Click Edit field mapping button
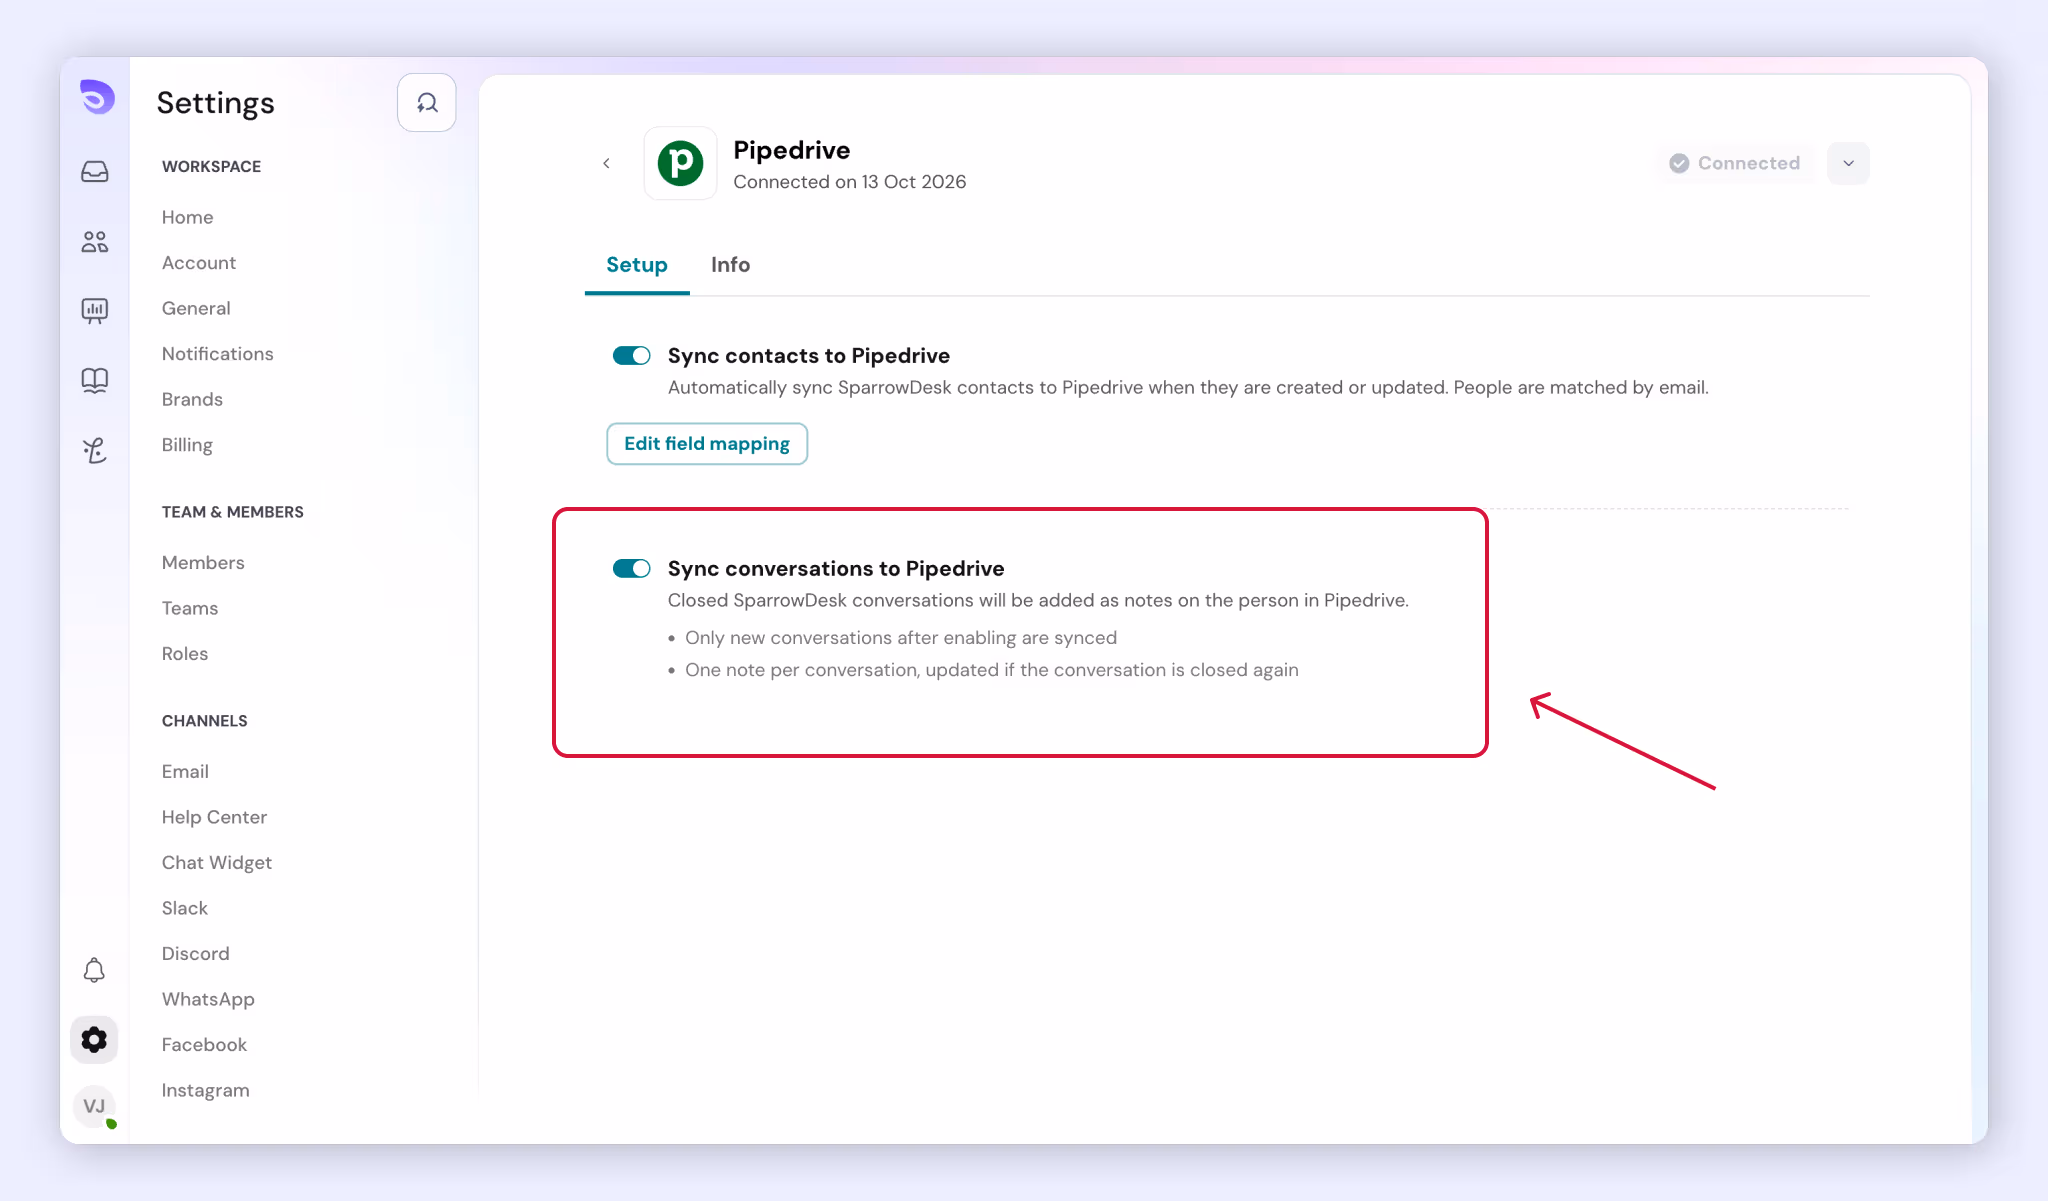This screenshot has width=2048, height=1201. 707,444
